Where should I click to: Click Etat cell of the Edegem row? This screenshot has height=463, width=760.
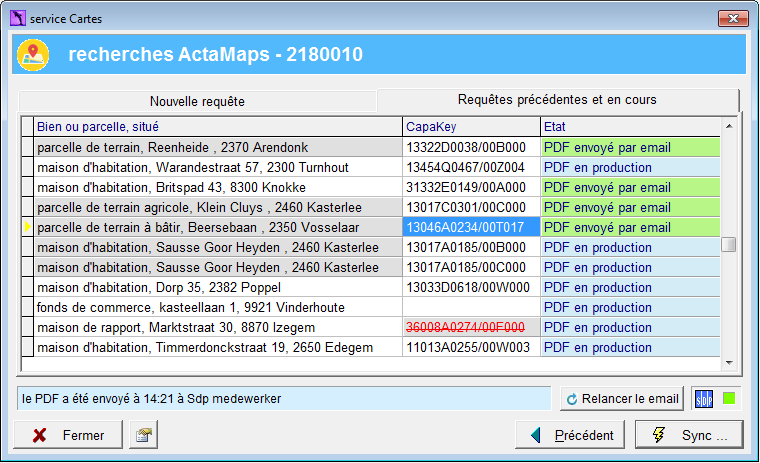tap(630, 348)
